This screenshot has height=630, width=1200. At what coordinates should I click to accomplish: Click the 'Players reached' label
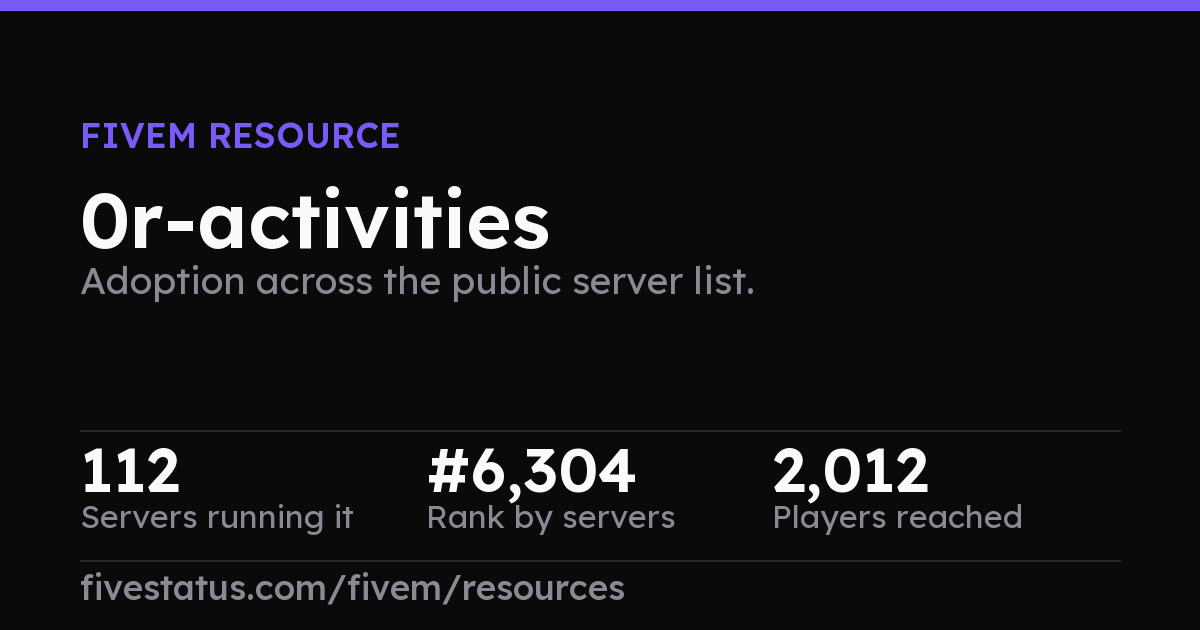tap(897, 518)
